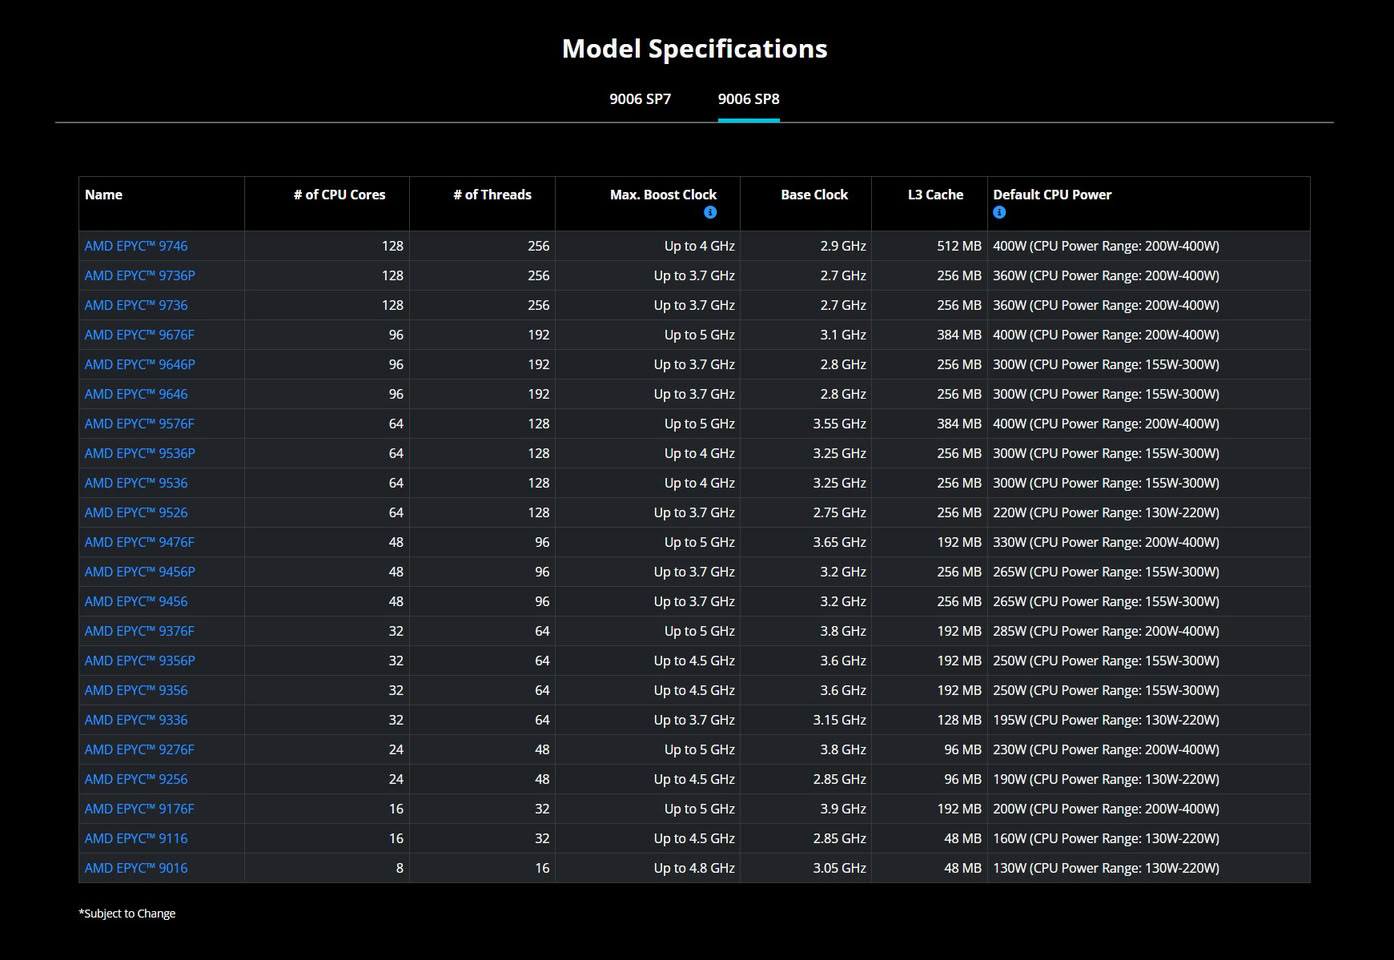Open the AMD EPYC 9176F link
The width and height of the screenshot is (1394, 960).
click(x=139, y=809)
